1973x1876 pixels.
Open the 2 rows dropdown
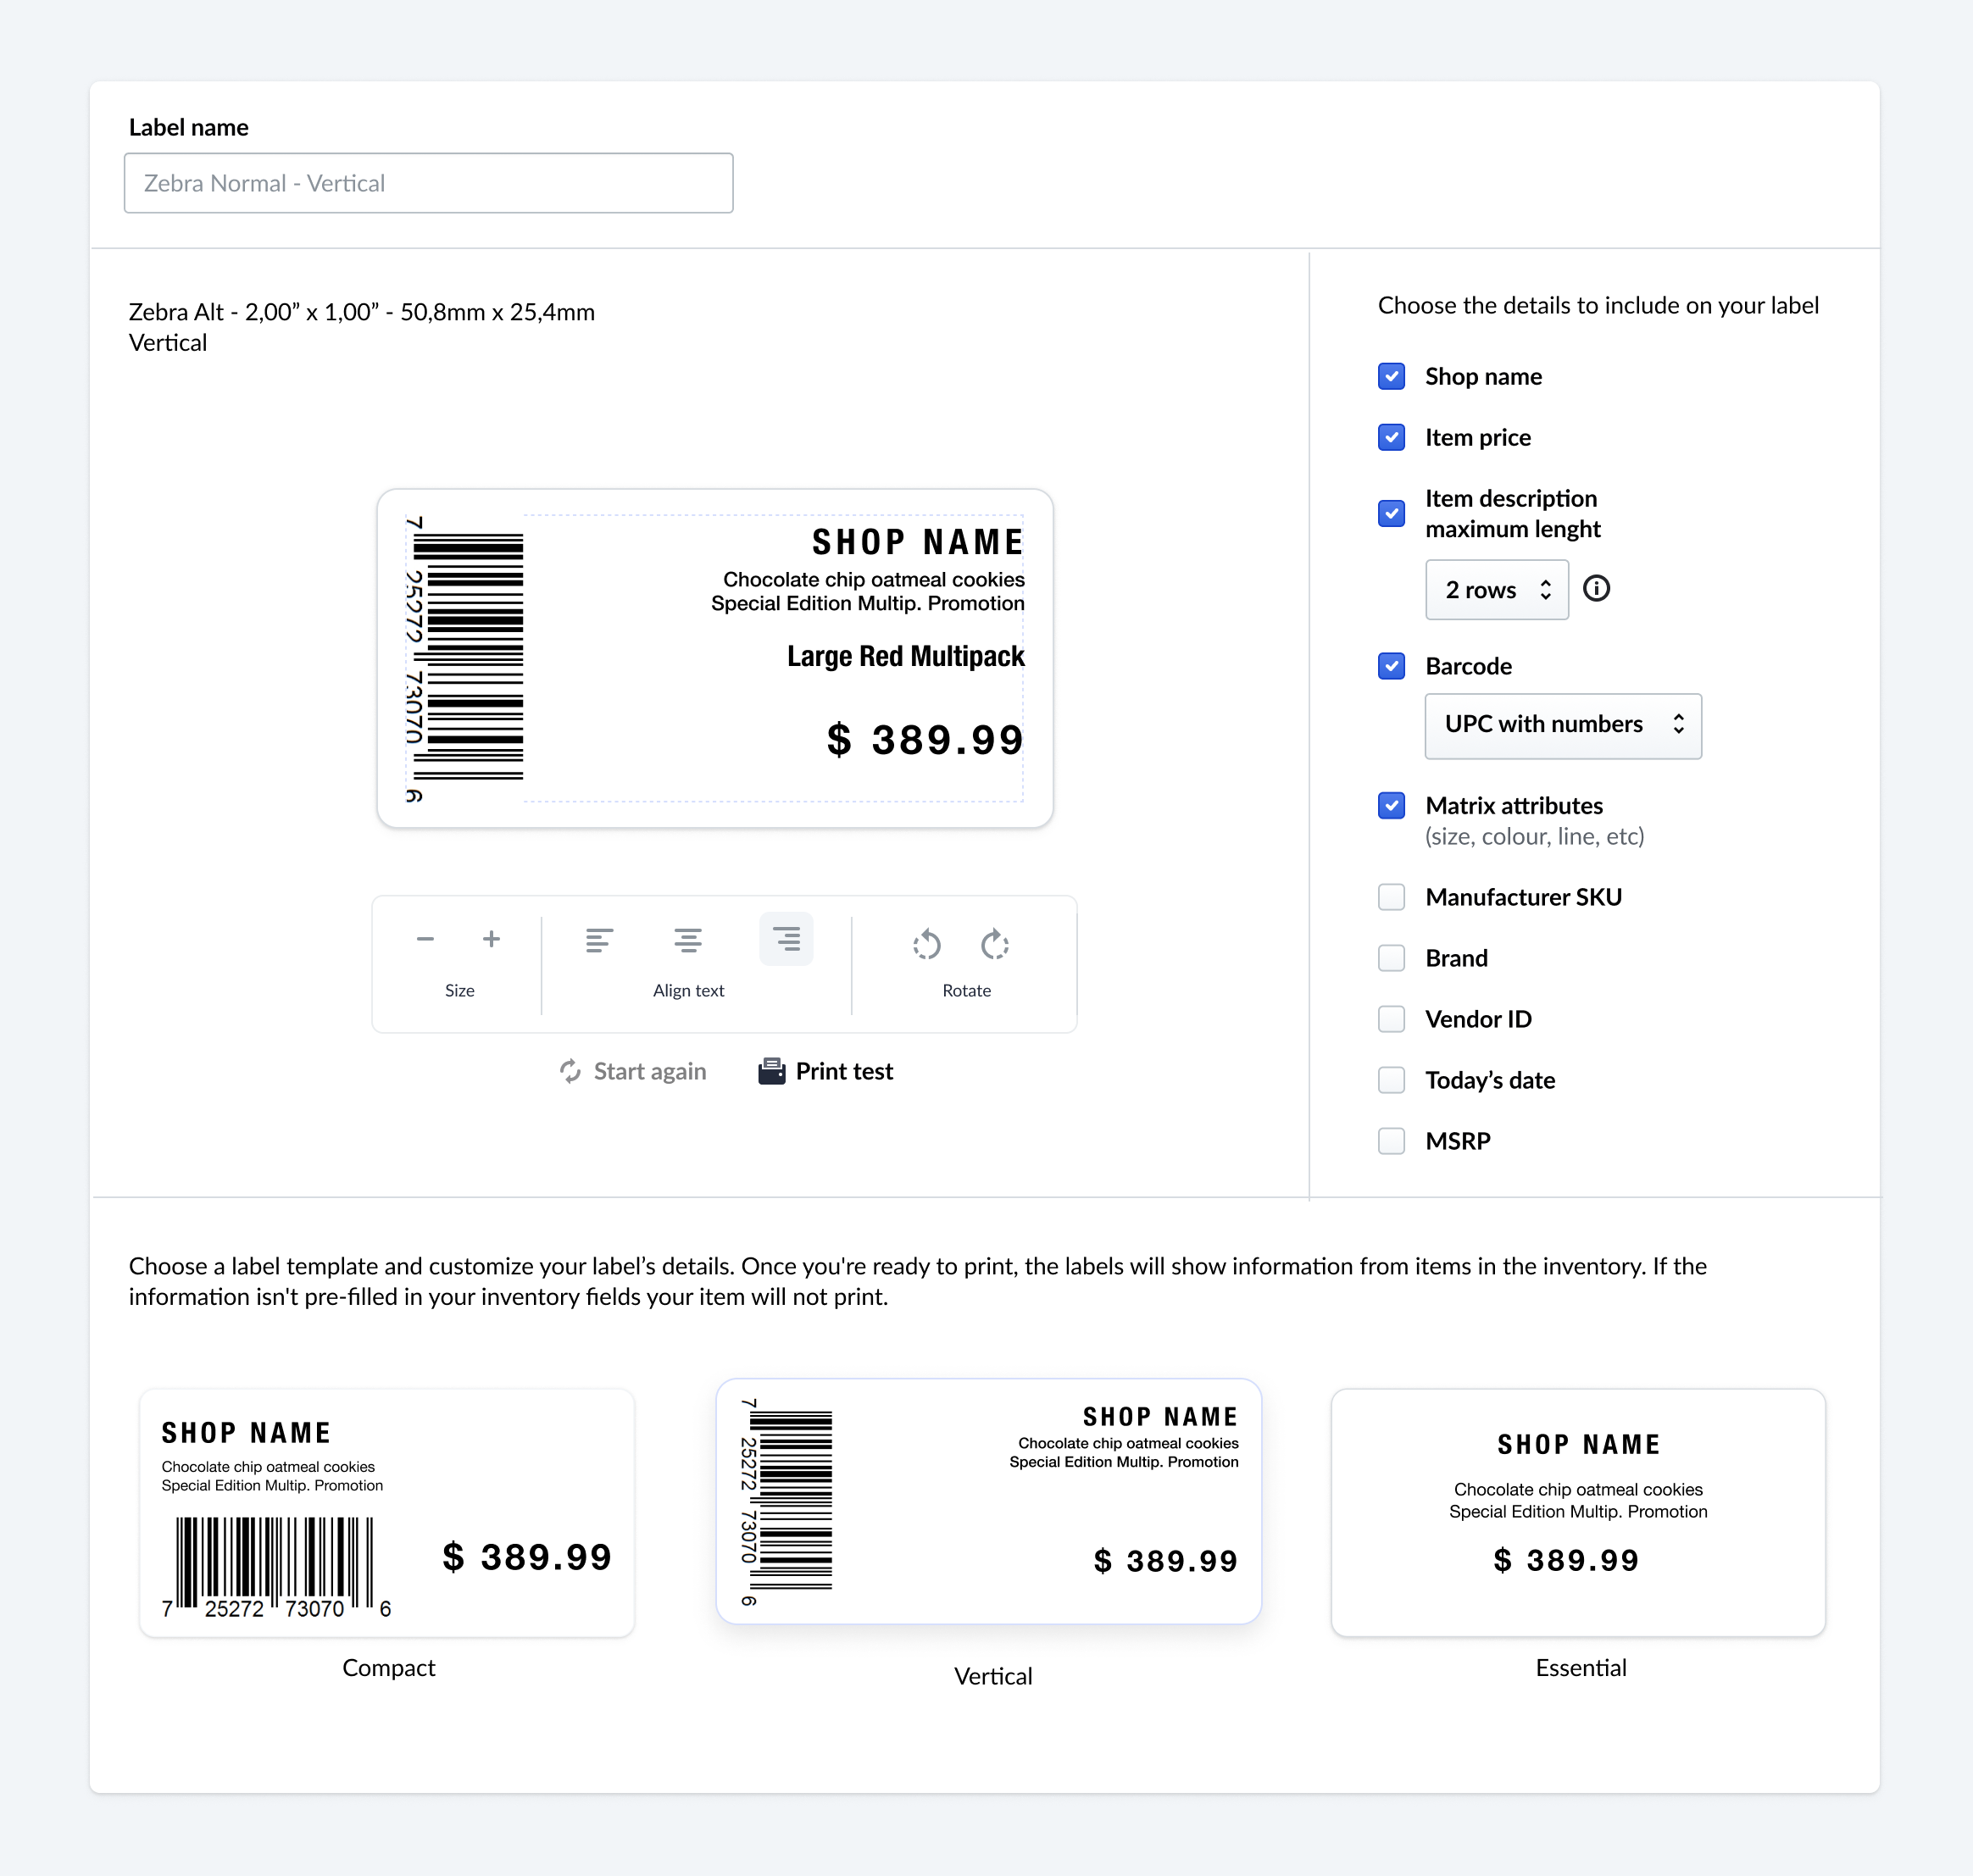[x=1496, y=590]
